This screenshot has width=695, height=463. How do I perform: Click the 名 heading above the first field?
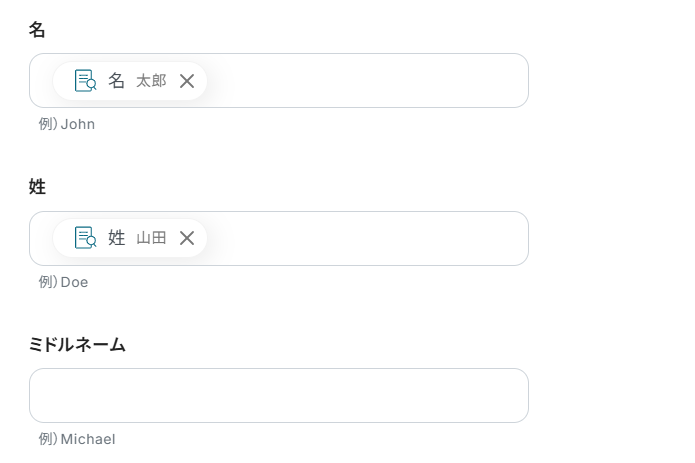[37, 30]
